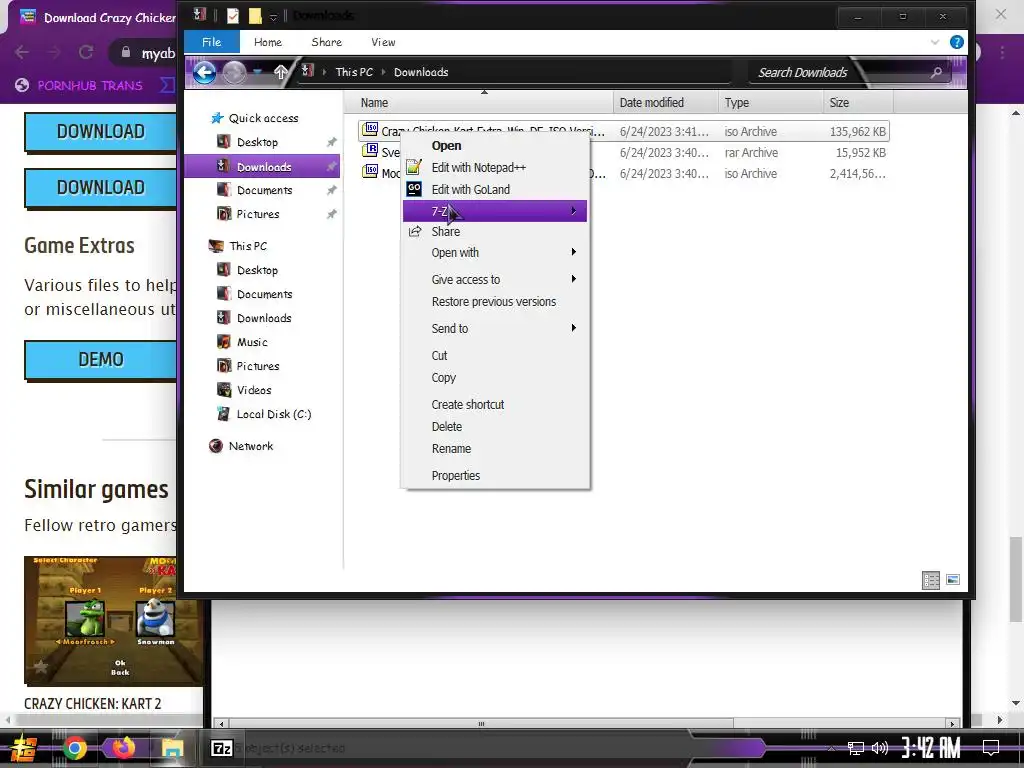Screen dimensions: 1024x768
Task: Click Restore previous versions
Action: [x=494, y=302]
